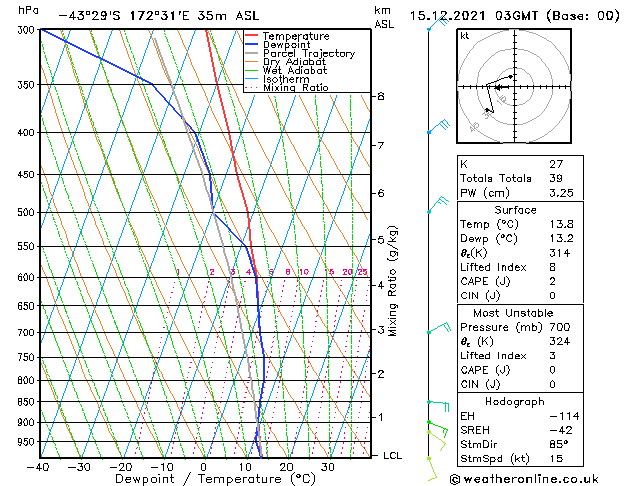Screen dimensions: 629x486
Task: Click the kt label in hodograph
Action: click(465, 36)
